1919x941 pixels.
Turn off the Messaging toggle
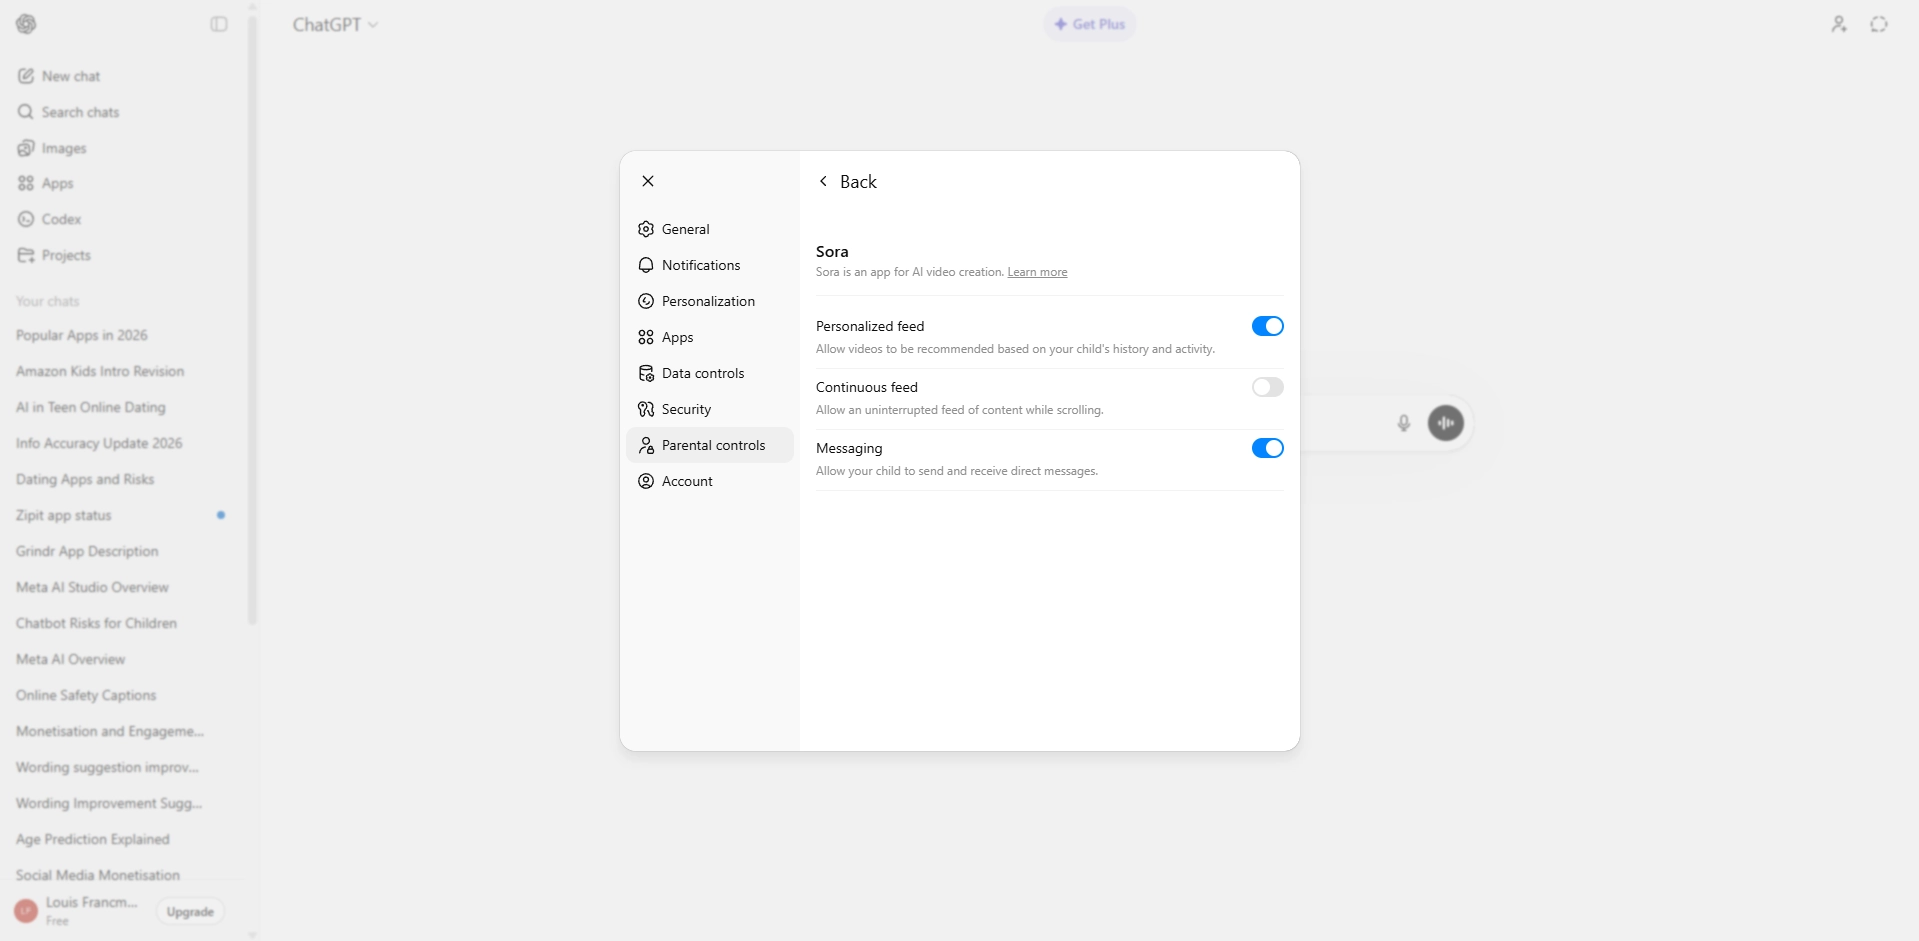pos(1267,448)
